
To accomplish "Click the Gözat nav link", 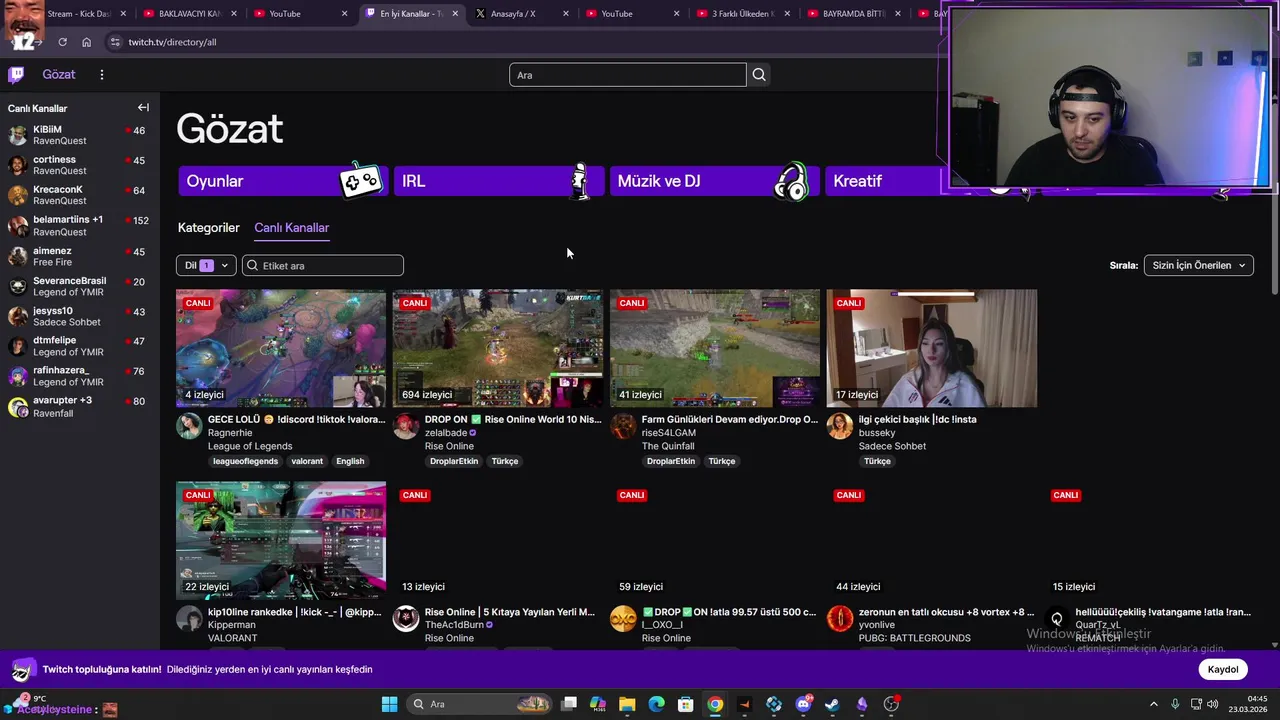I will (59, 75).
